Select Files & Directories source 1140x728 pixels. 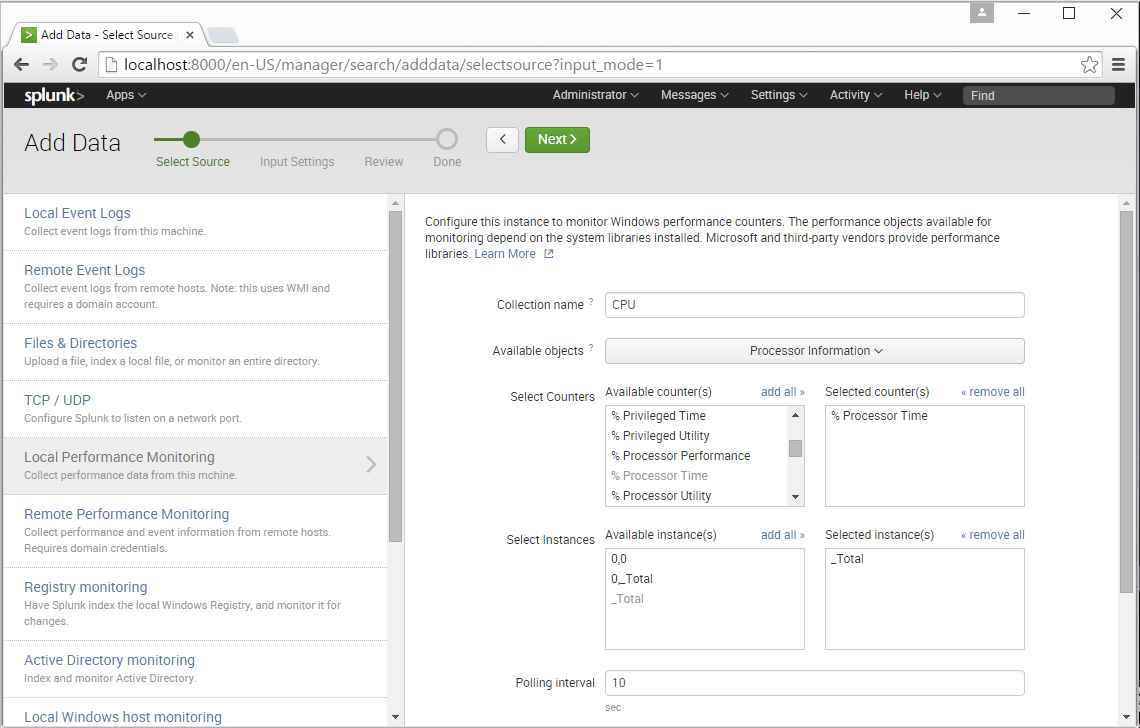81,343
